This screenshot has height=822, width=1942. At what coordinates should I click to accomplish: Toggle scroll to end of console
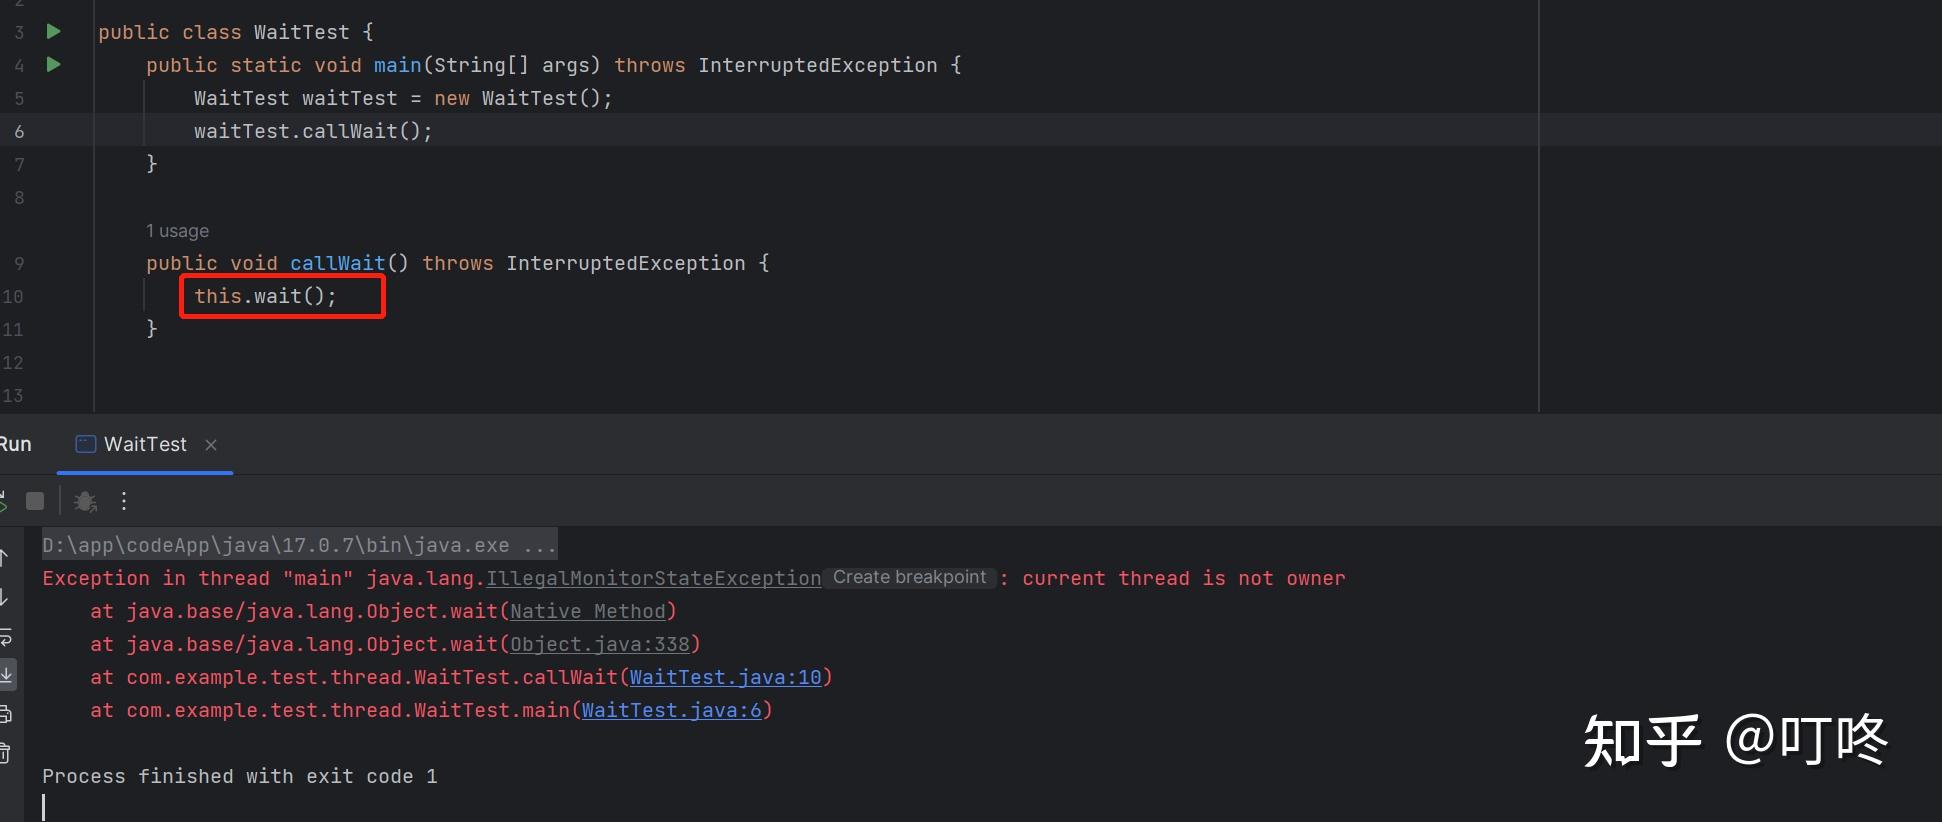click(6, 675)
